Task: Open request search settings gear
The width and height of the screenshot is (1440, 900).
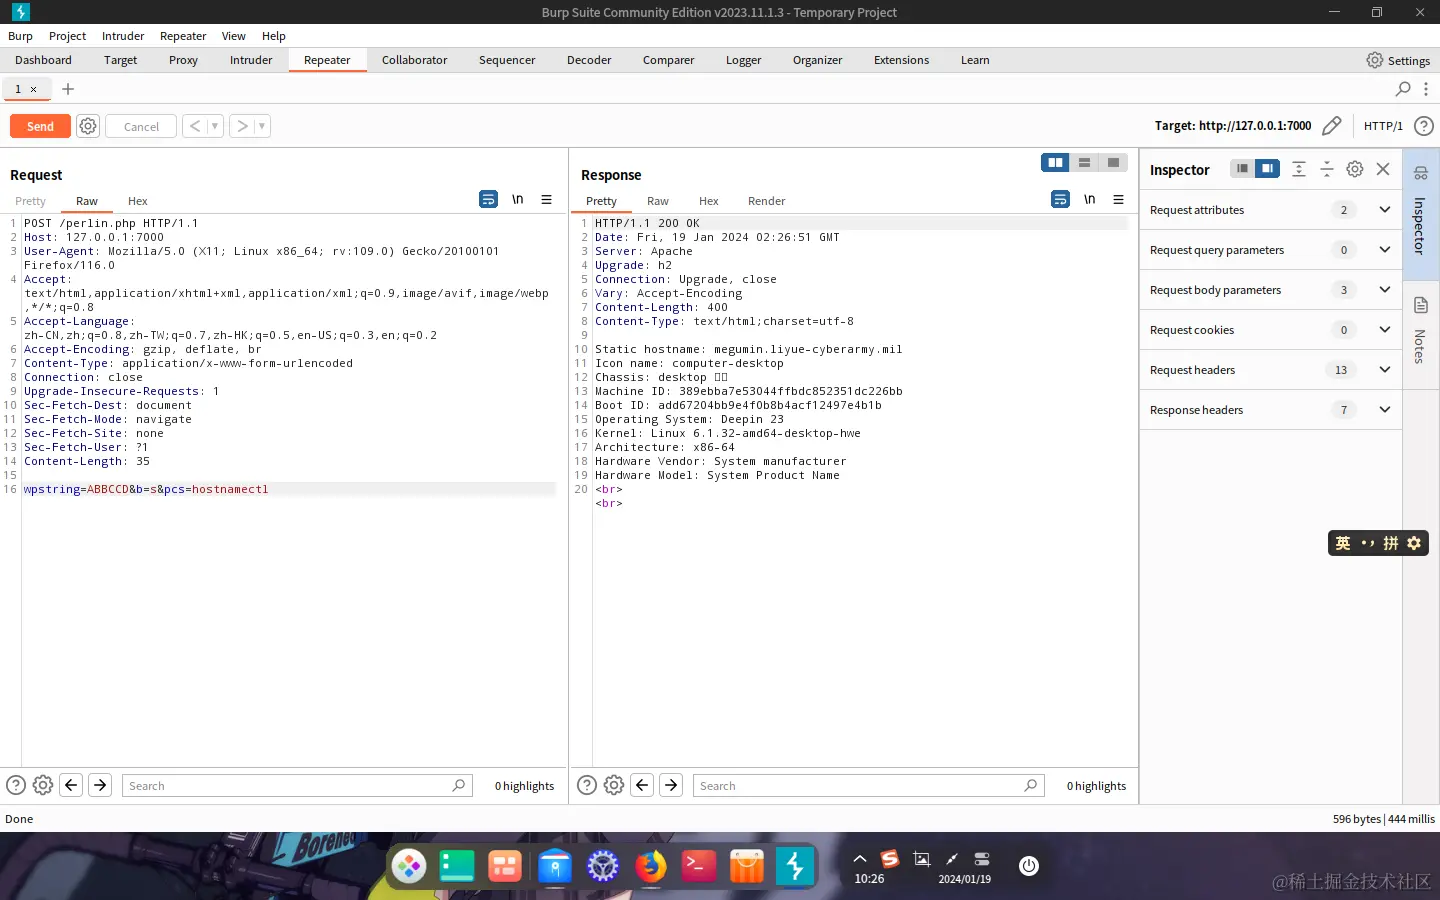Action: [x=43, y=785]
